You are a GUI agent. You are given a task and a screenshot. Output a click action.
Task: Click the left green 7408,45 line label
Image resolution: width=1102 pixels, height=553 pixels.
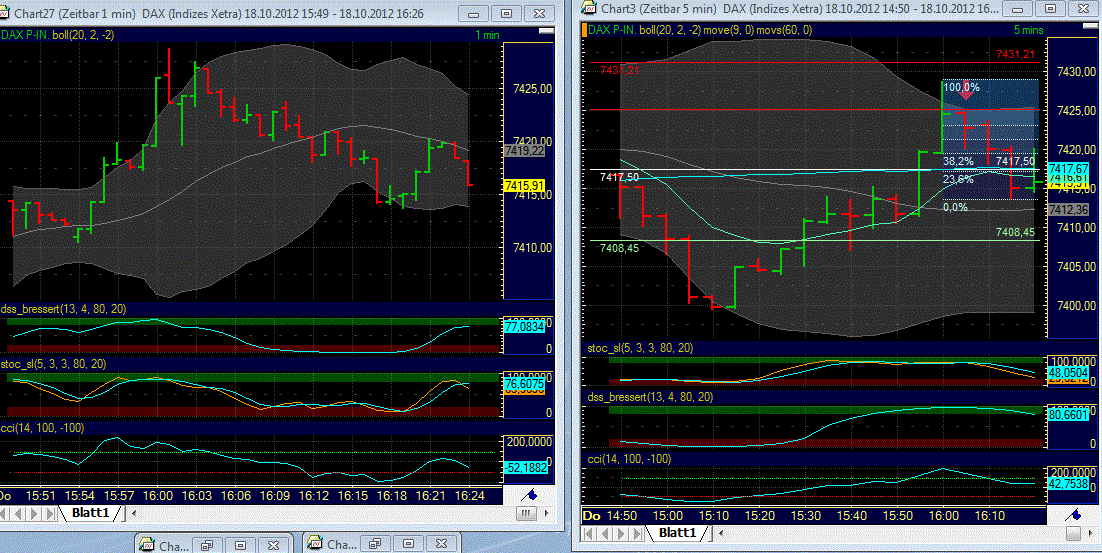tap(619, 248)
